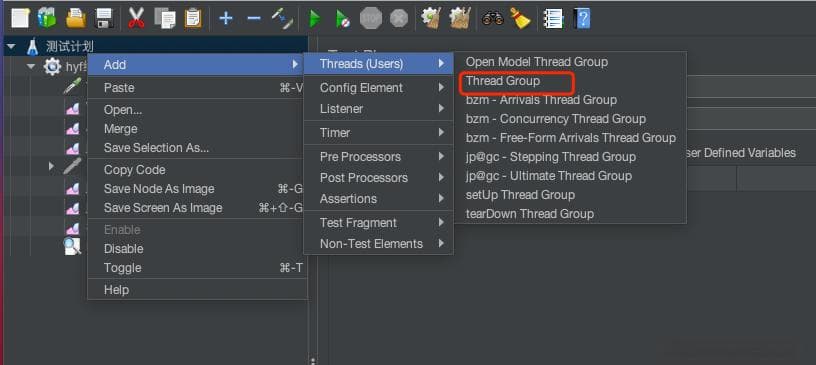The height and width of the screenshot is (365, 816).
Task: Click the plus Expand All icon
Action: pos(225,19)
